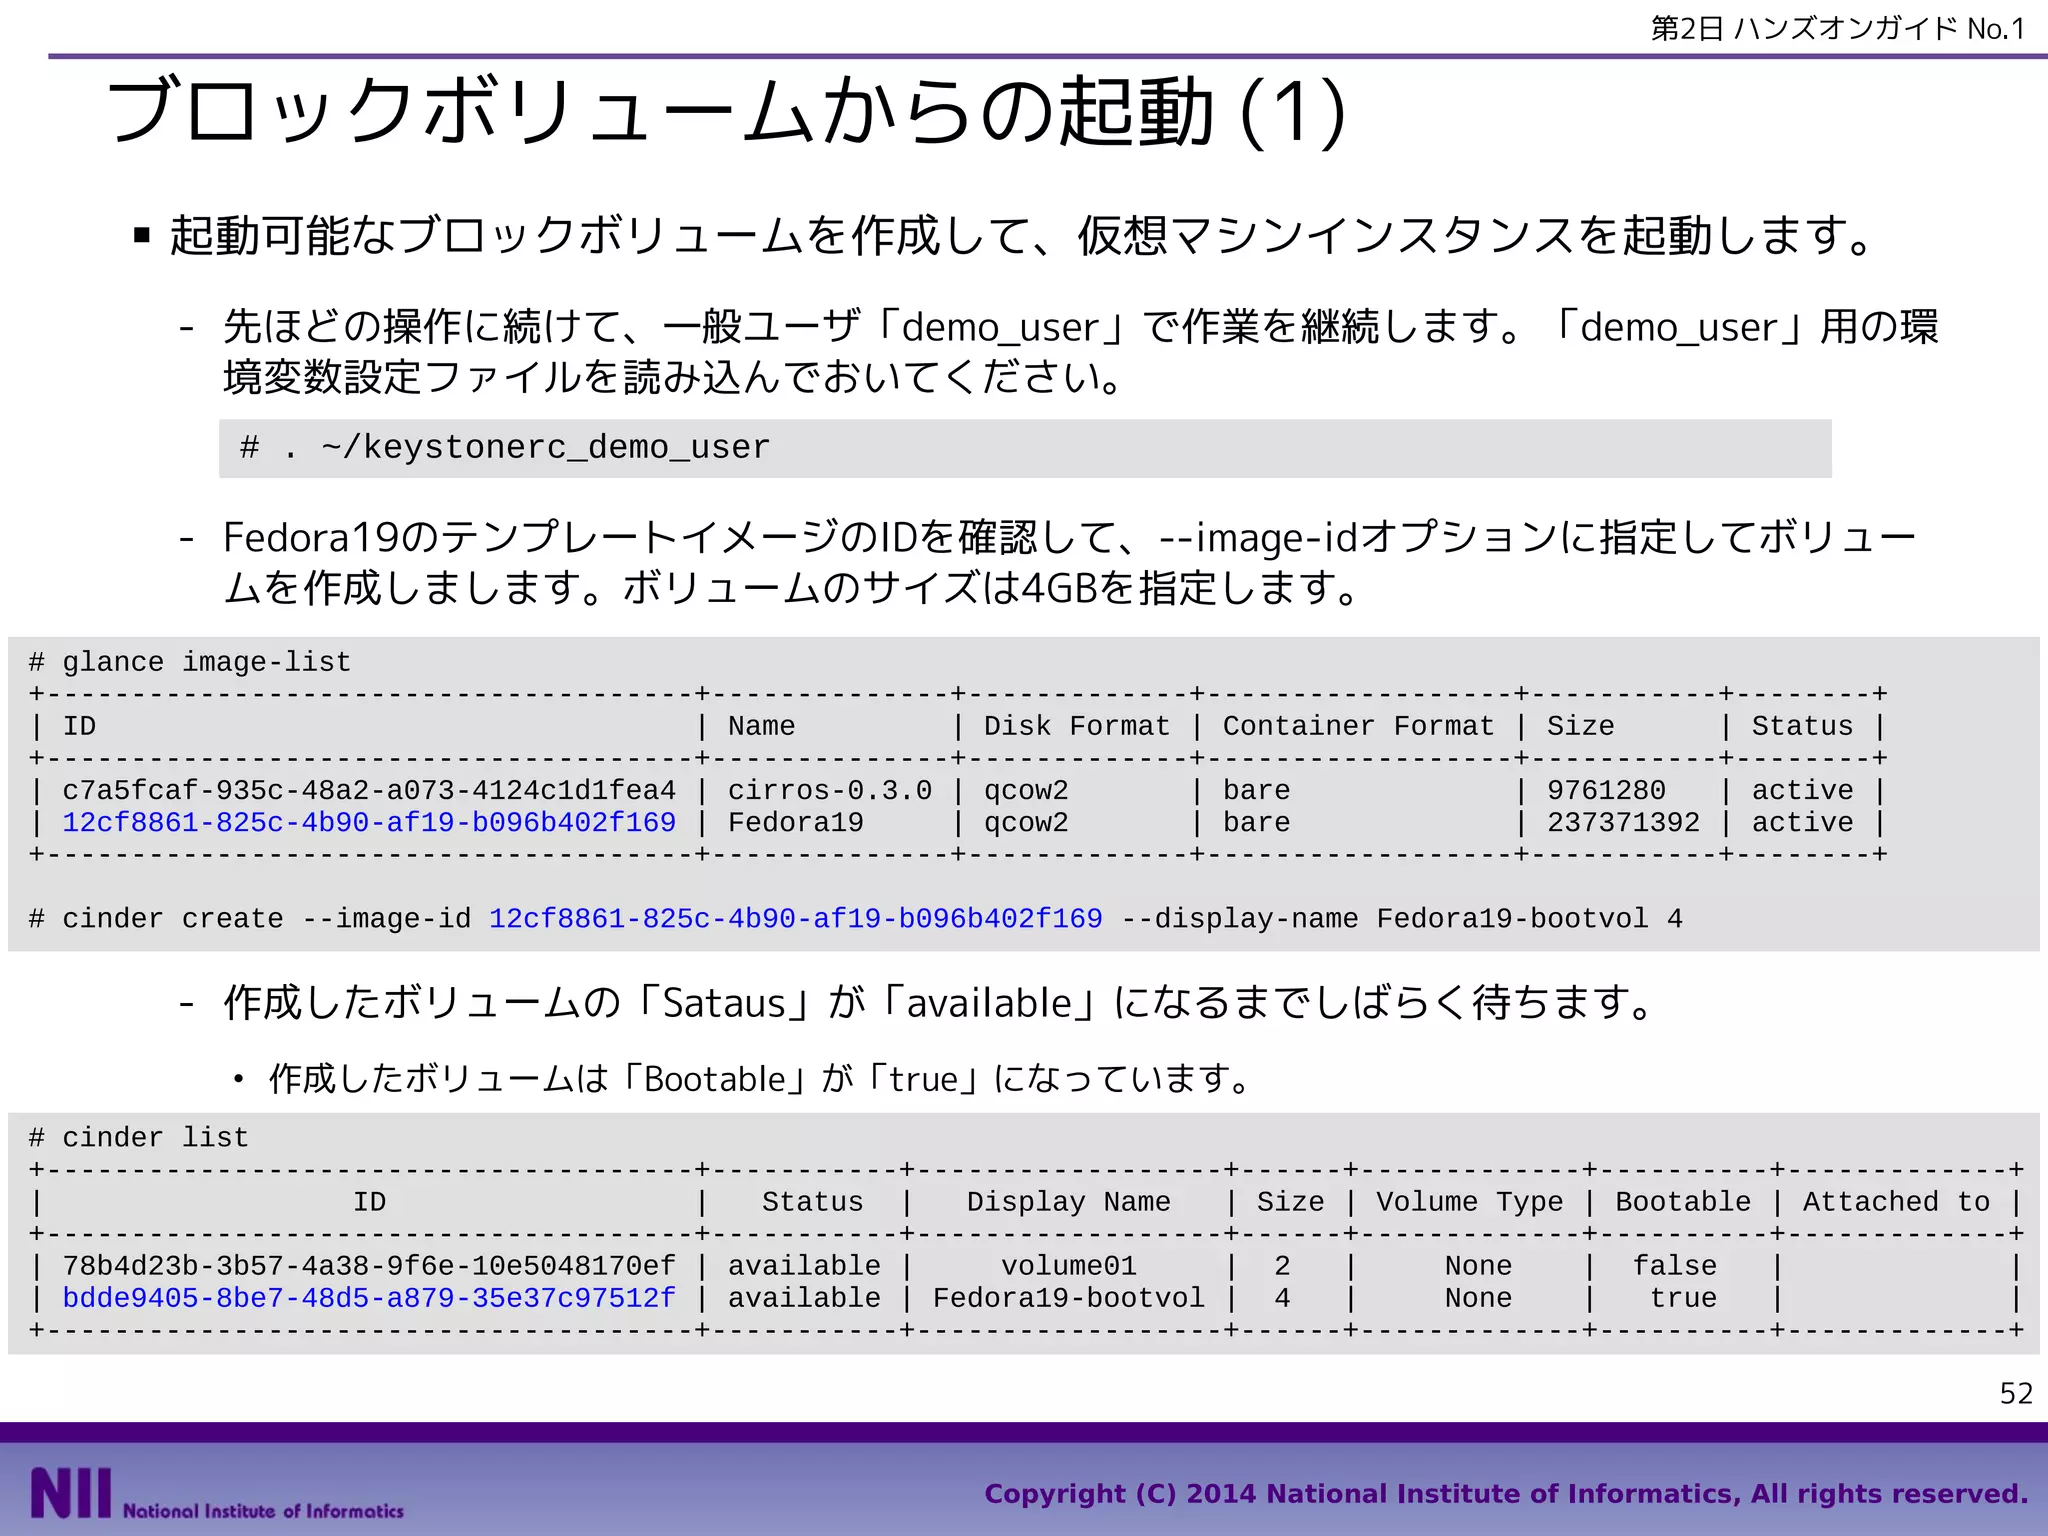Click the blue image ID in cinder create command
This screenshot has width=2048, height=1536.
[795, 918]
